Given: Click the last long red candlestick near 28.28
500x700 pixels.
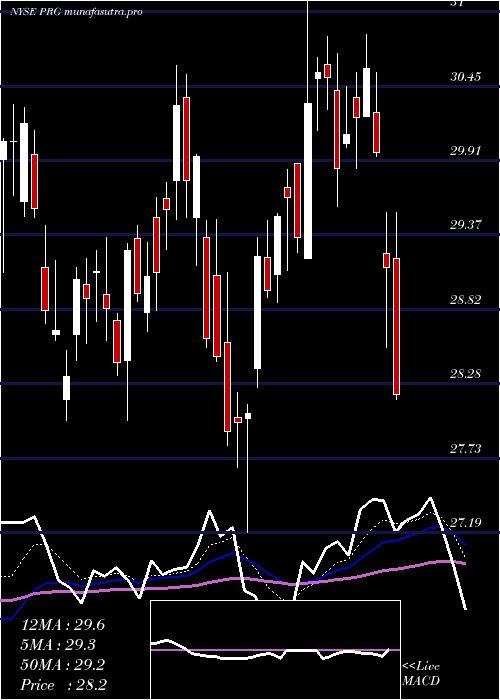Looking at the screenshot, I should [396, 326].
